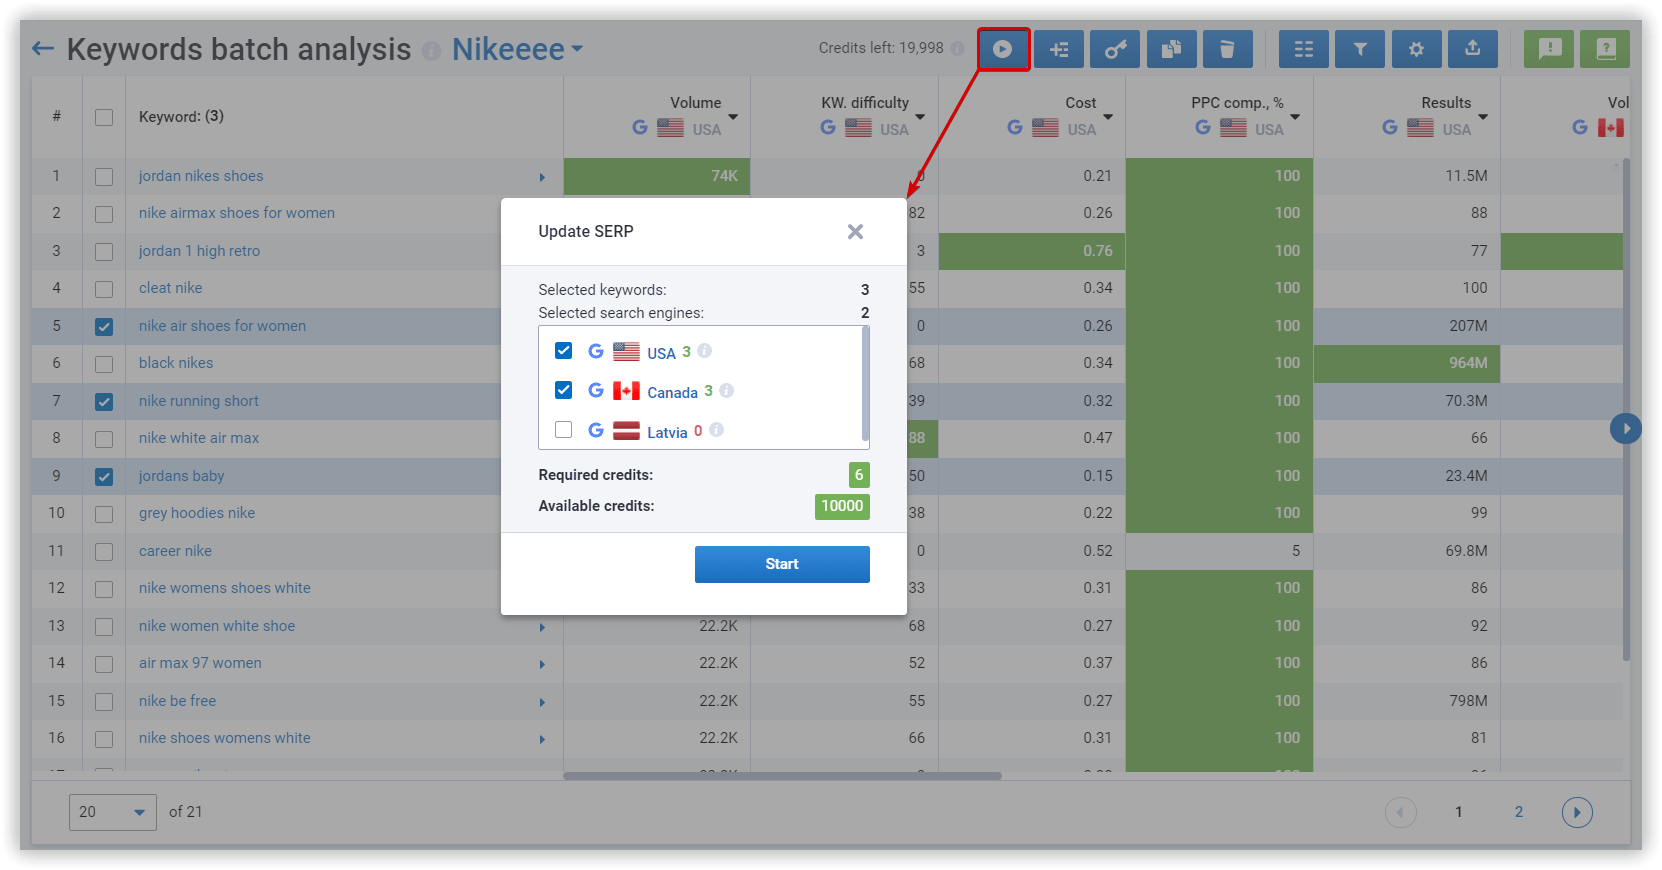Click info icon next to Latvia engine
The image size is (1662, 870).
[x=717, y=430]
